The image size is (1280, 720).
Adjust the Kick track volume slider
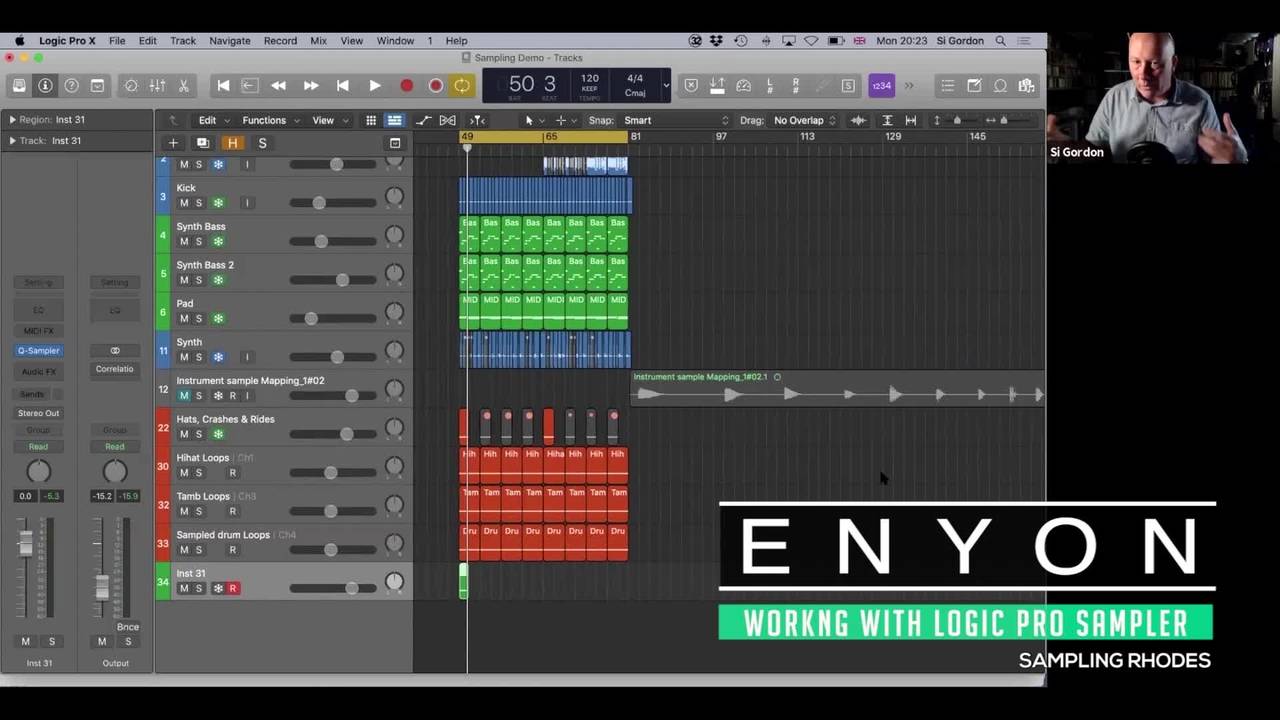tap(319, 203)
